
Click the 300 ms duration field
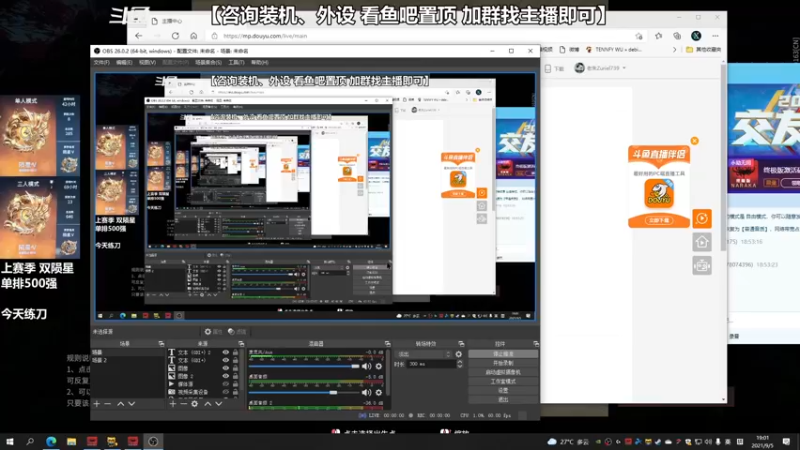tap(431, 364)
